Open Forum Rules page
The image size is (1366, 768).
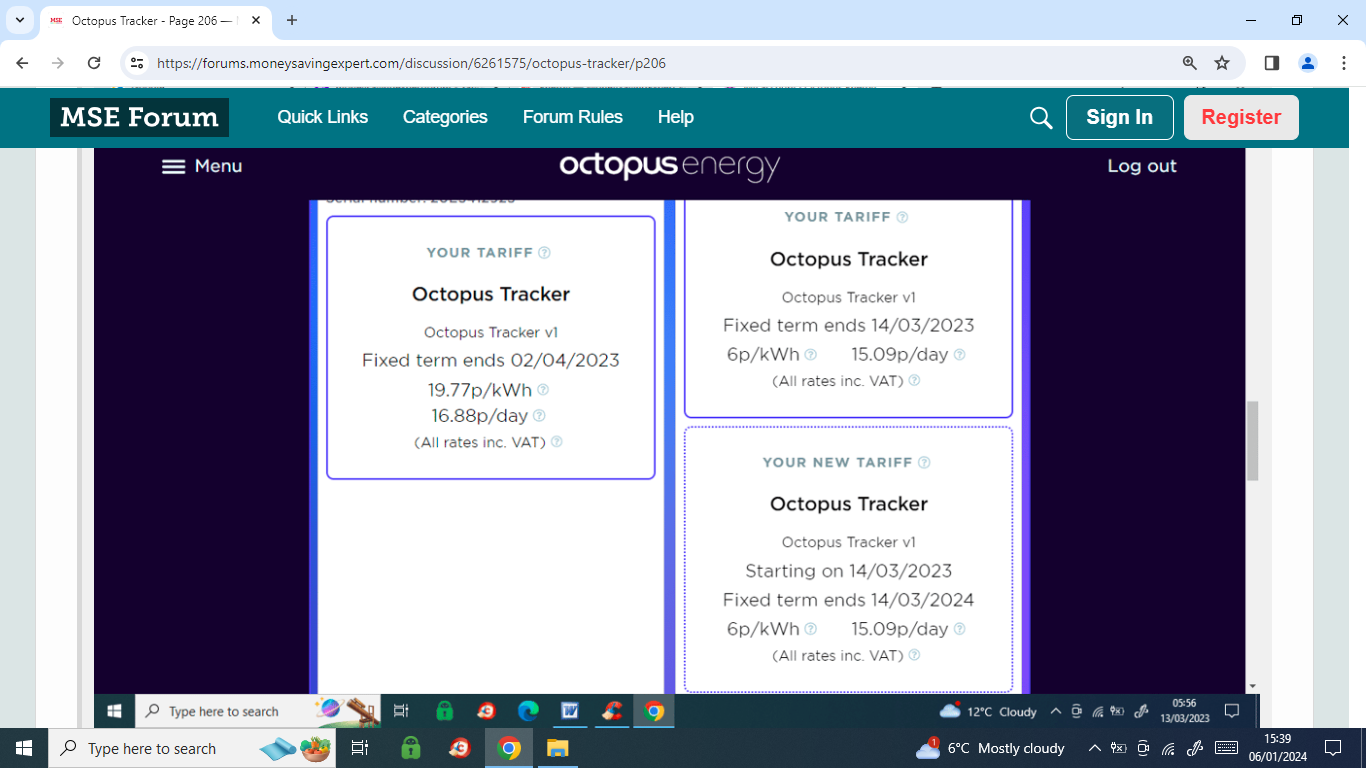[573, 117]
